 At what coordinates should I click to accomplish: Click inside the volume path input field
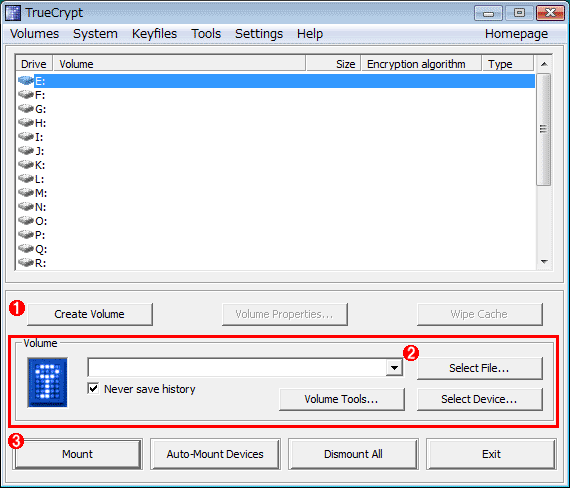click(x=237, y=368)
